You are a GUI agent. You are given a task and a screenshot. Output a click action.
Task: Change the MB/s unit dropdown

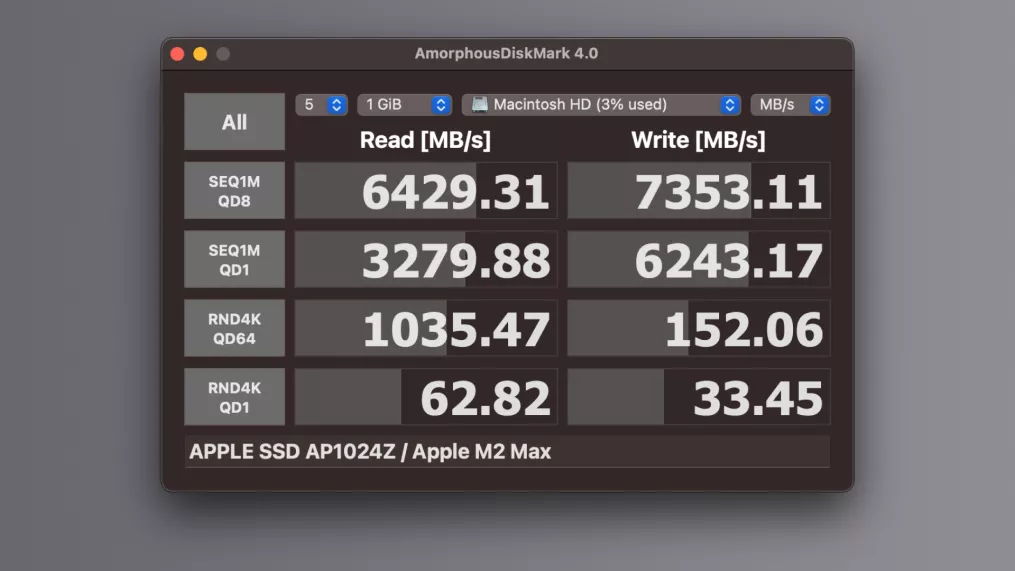(x=790, y=105)
